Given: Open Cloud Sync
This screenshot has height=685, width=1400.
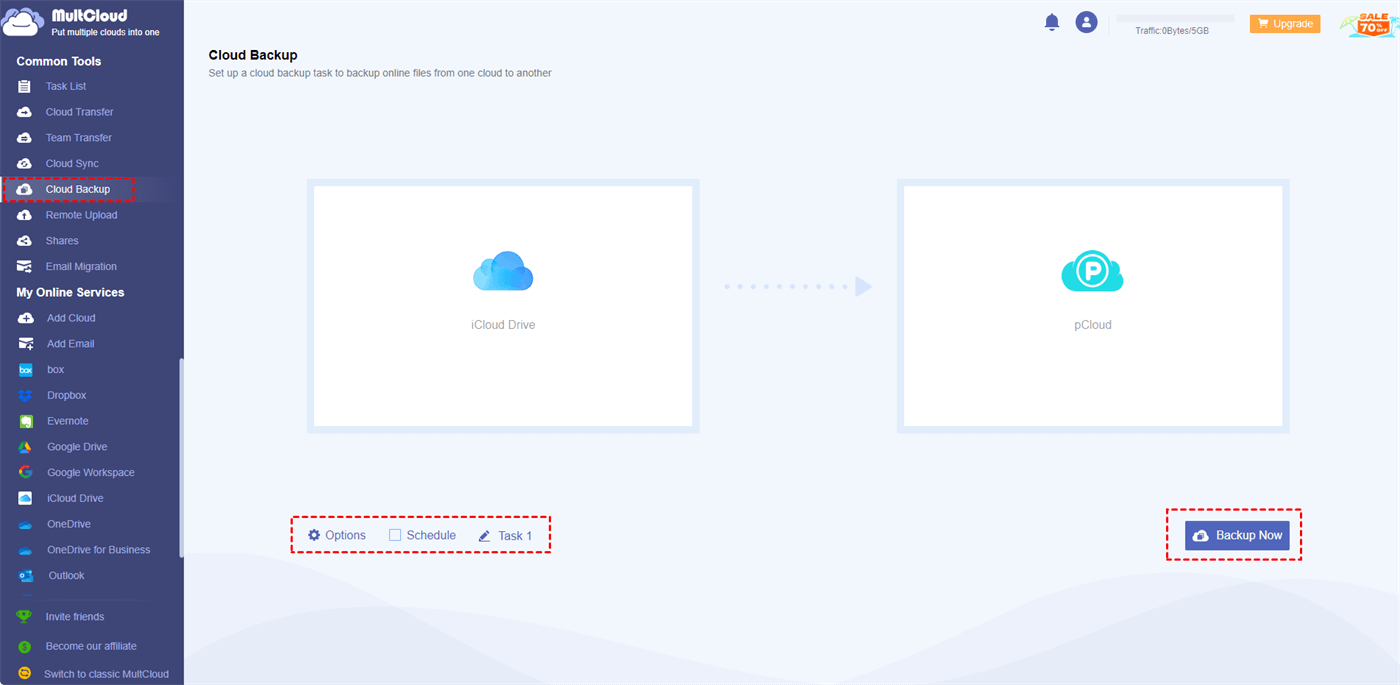Looking at the screenshot, I should (x=72, y=163).
